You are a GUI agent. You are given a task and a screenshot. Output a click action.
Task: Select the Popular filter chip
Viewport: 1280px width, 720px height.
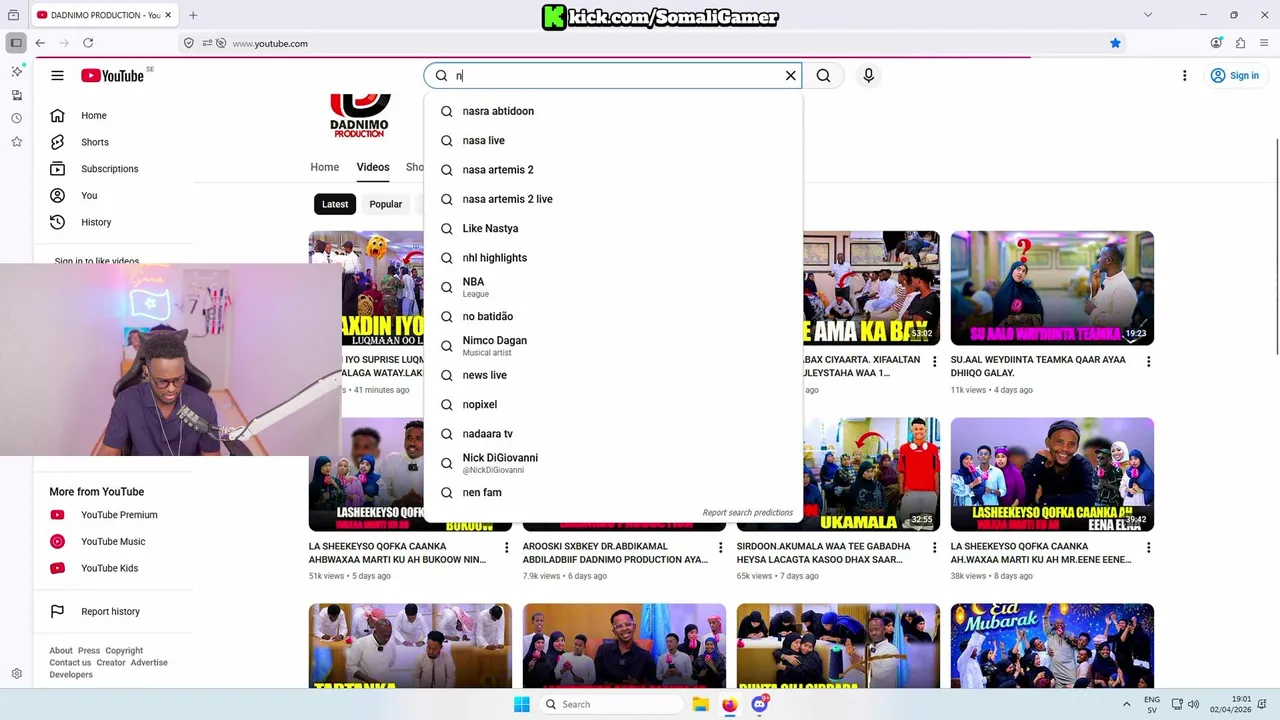pos(385,204)
